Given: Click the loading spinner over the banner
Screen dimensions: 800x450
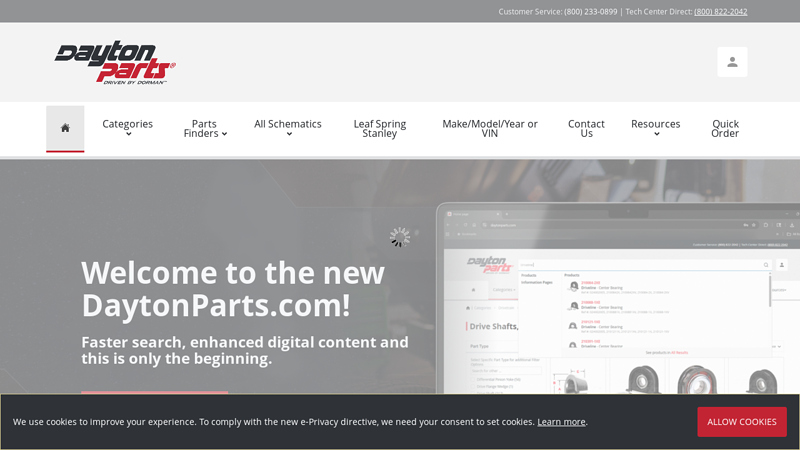Looking at the screenshot, I should point(400,237).
